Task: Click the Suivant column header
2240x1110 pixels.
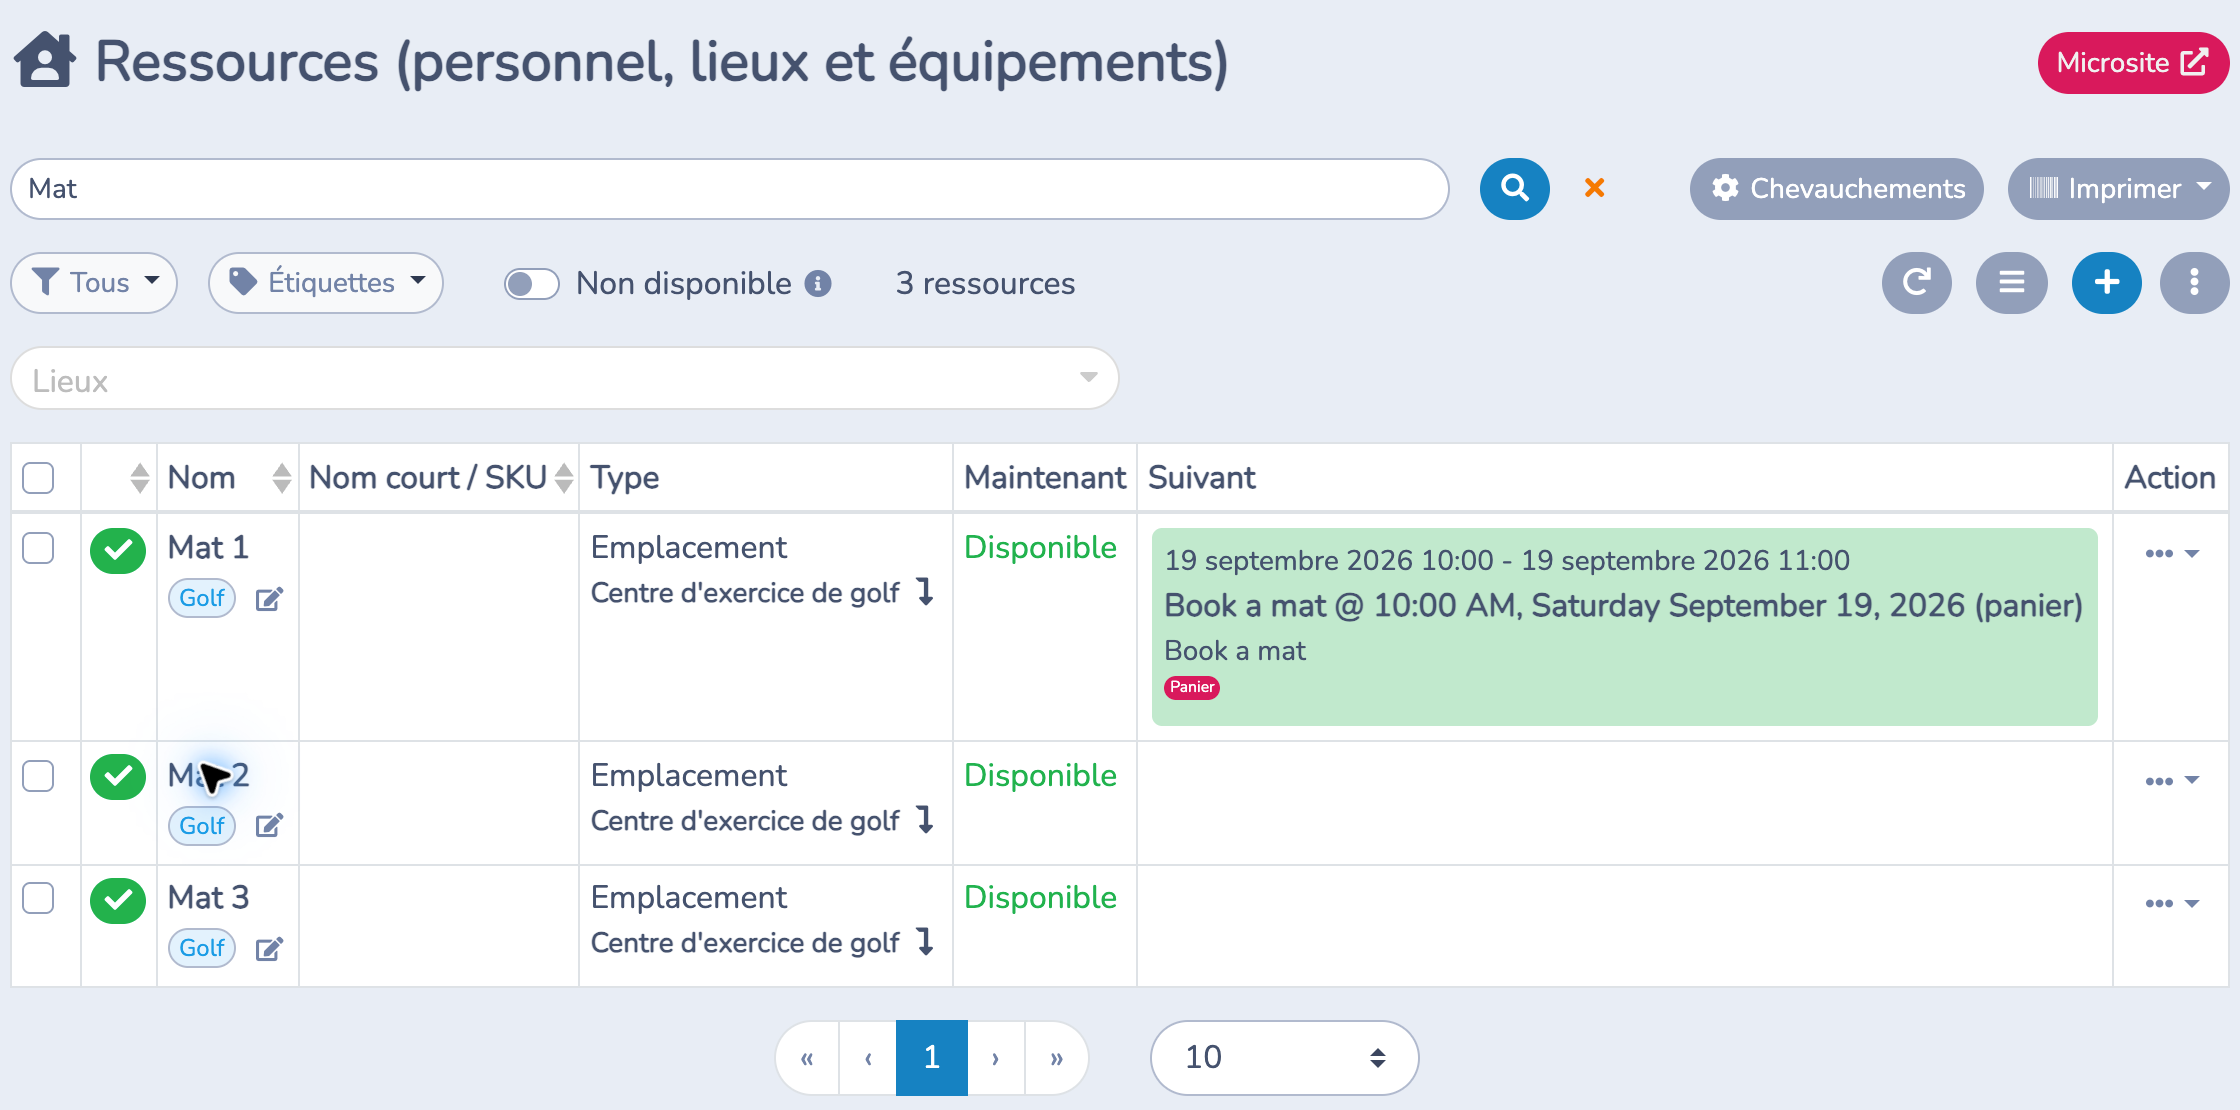Action: [x=1202, y=478]
